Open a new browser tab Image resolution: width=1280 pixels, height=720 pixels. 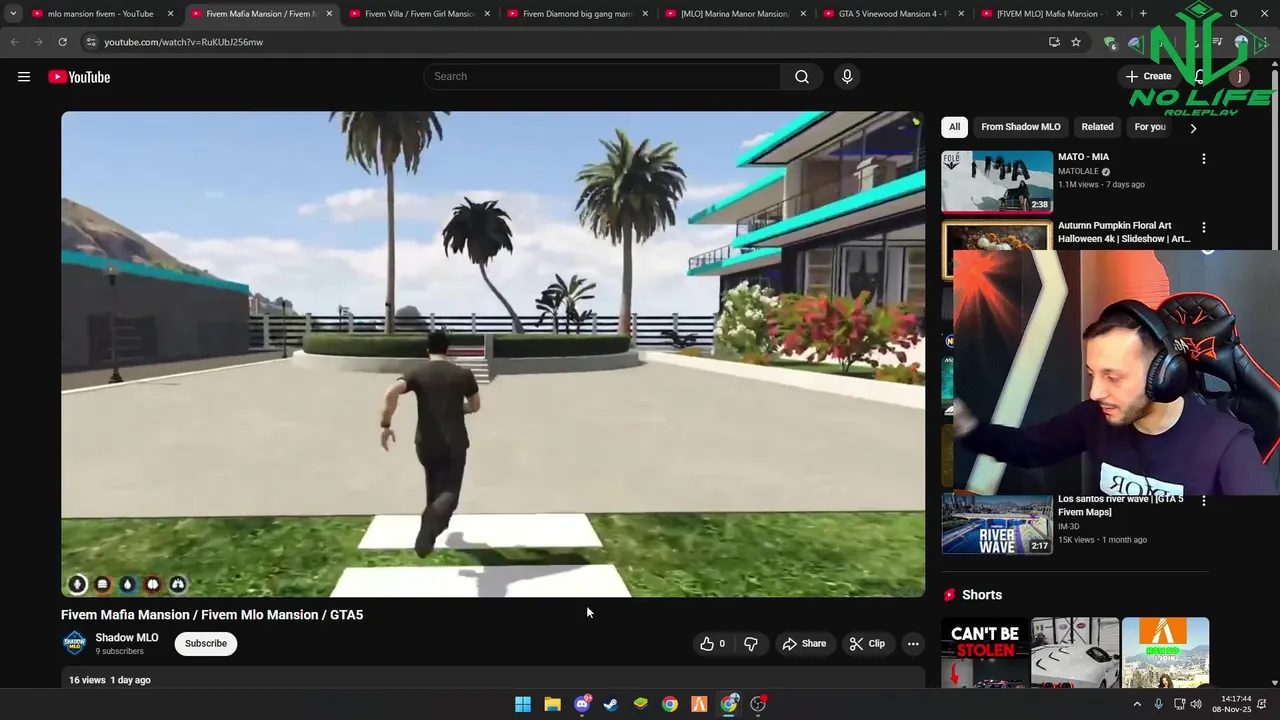click(x=1143, y=14)
